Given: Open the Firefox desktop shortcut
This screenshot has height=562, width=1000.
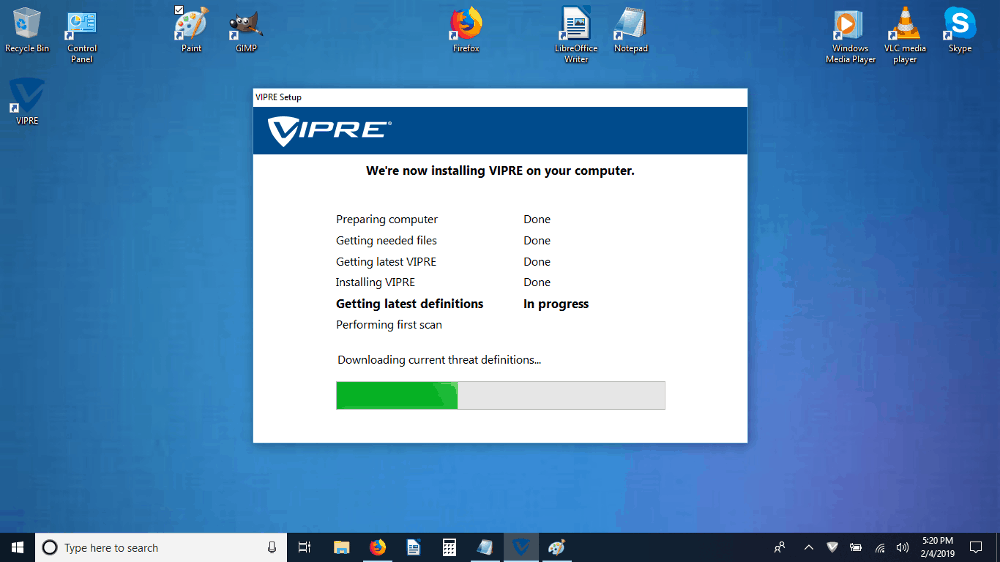Looking at the screenshot, I should tap(466, 29).
